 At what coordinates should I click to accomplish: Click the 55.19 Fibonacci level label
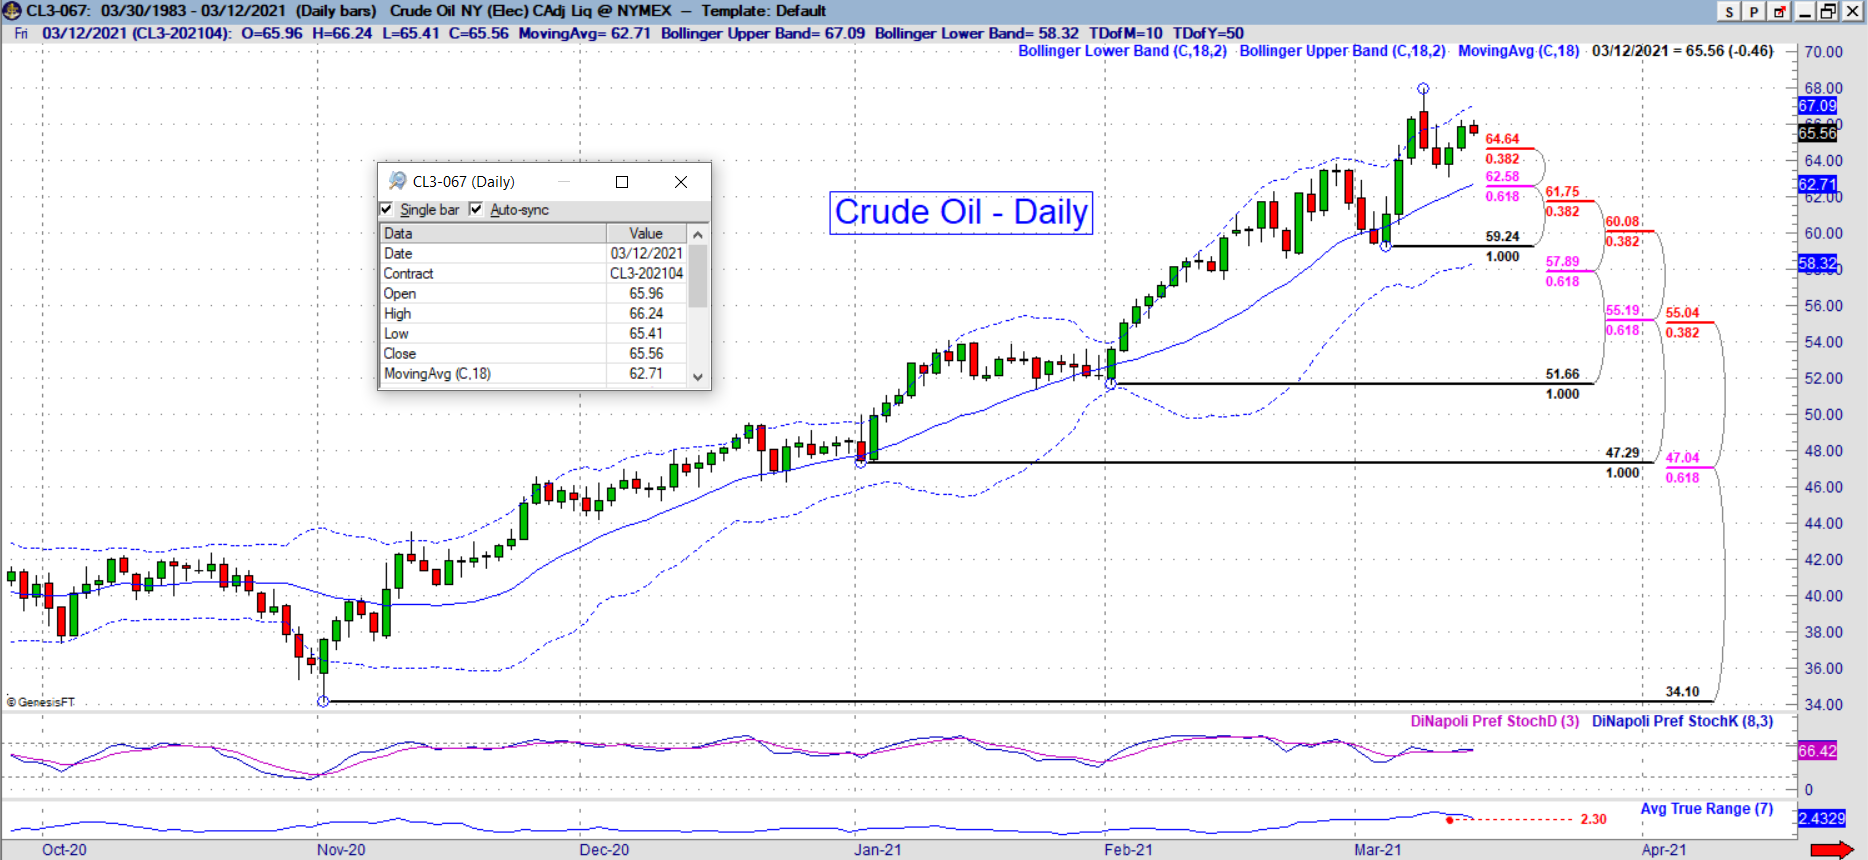(1622, 311)
